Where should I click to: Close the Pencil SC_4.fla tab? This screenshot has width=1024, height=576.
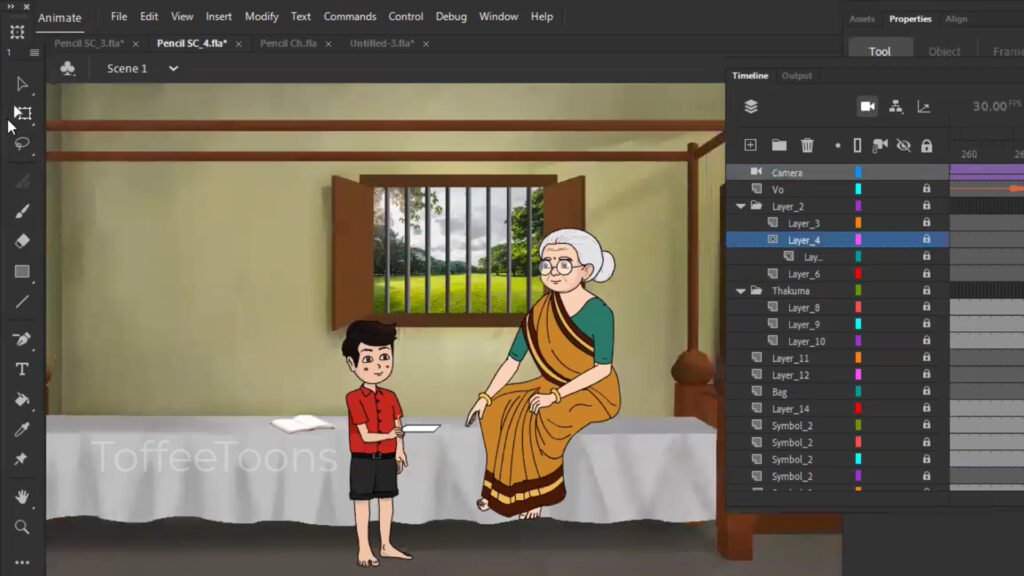pos(238,44)
